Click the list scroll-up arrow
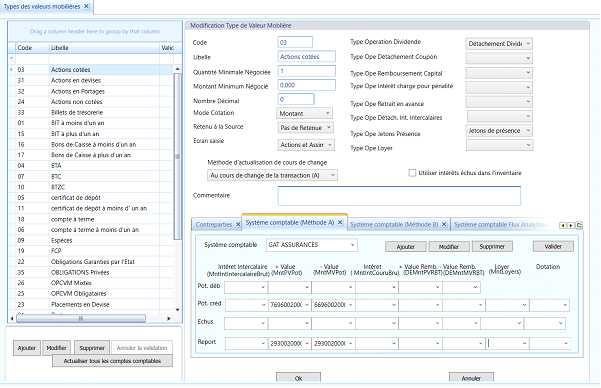Viewport: 601px width, 388px height. pyautogui.click(x=177, y=69)
